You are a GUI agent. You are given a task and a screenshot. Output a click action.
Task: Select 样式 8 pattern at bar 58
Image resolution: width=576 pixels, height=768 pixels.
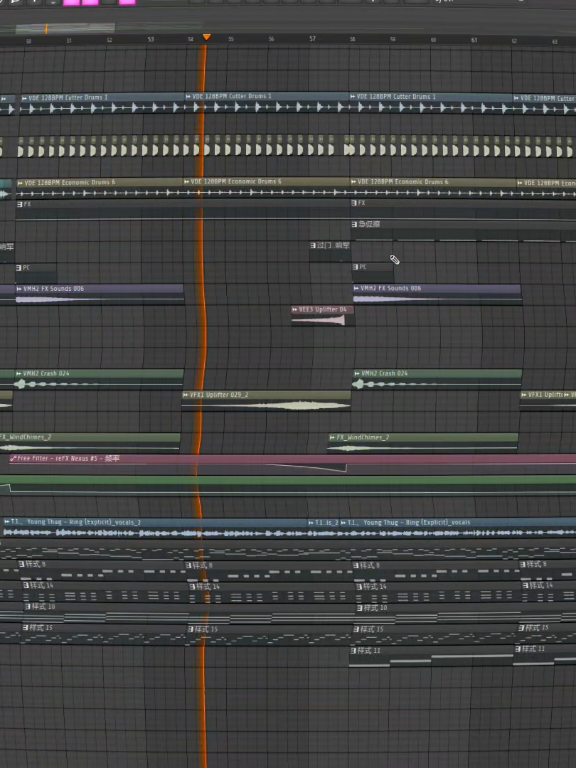coord(435,571)
